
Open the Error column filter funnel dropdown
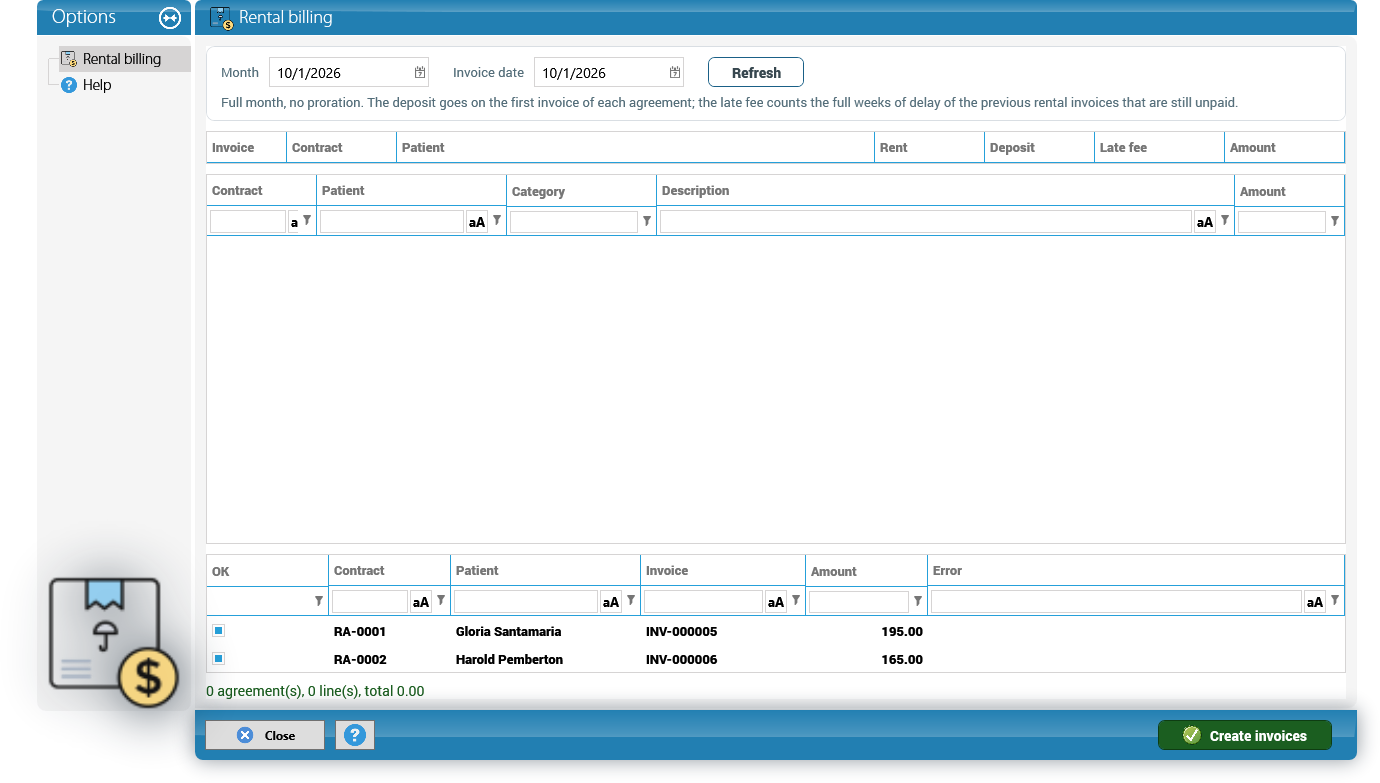coord(1335,600)
